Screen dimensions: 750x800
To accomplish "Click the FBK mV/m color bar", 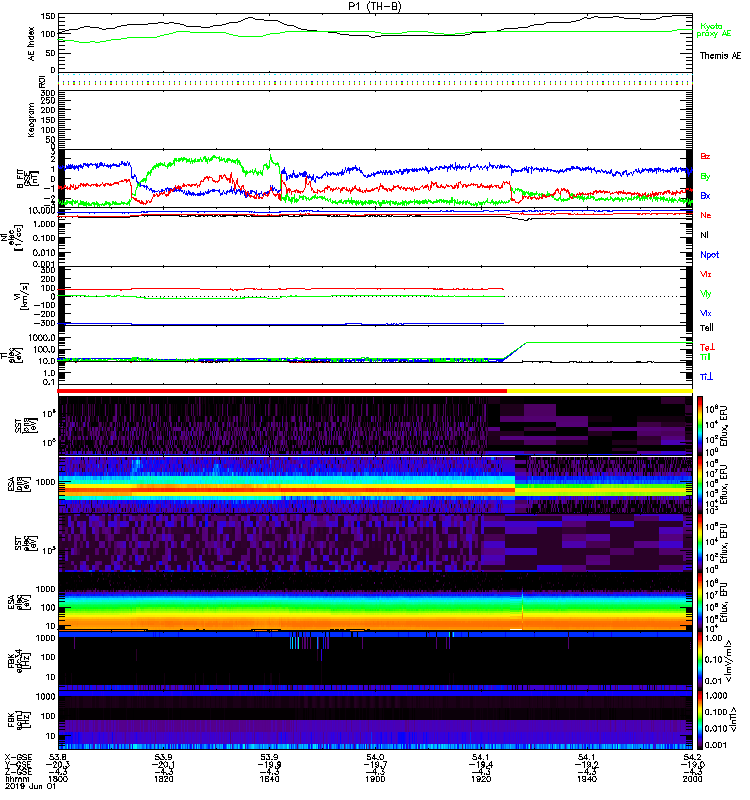I will [700, 661].
